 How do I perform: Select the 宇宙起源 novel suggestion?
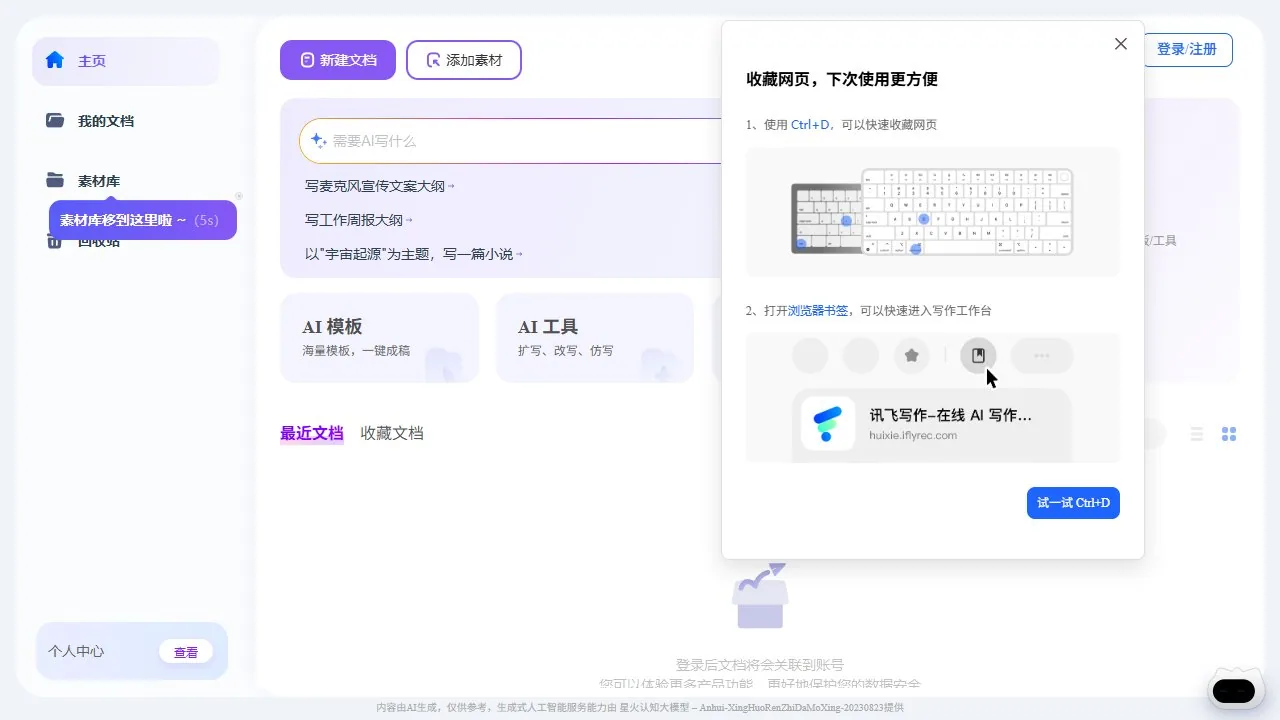click(x=414, y=254)
